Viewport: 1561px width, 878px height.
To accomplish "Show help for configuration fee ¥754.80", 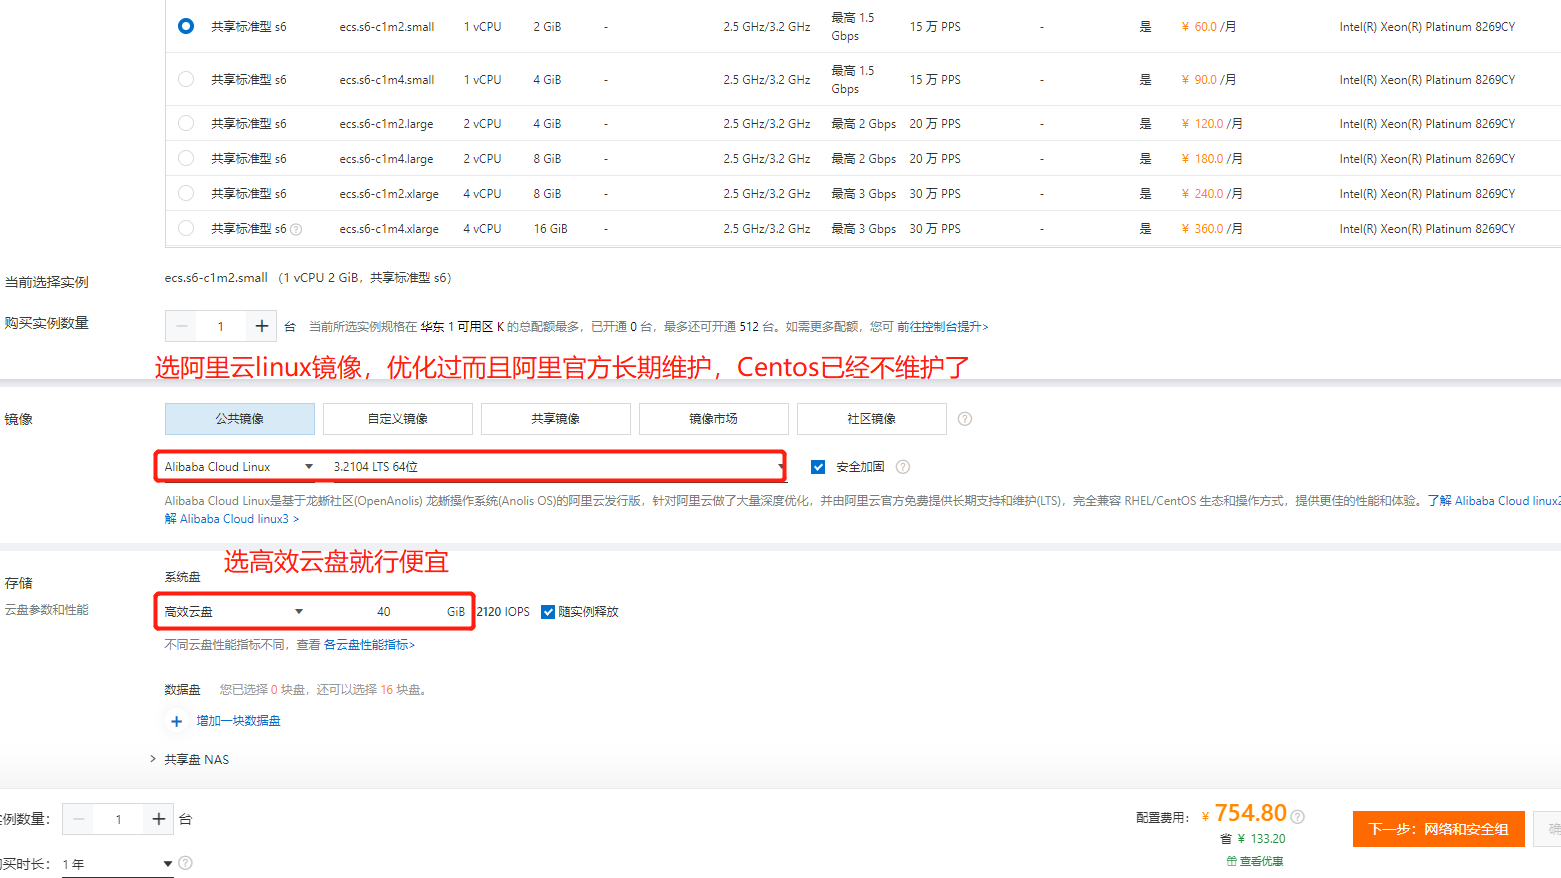I will tap(1298, 817).
